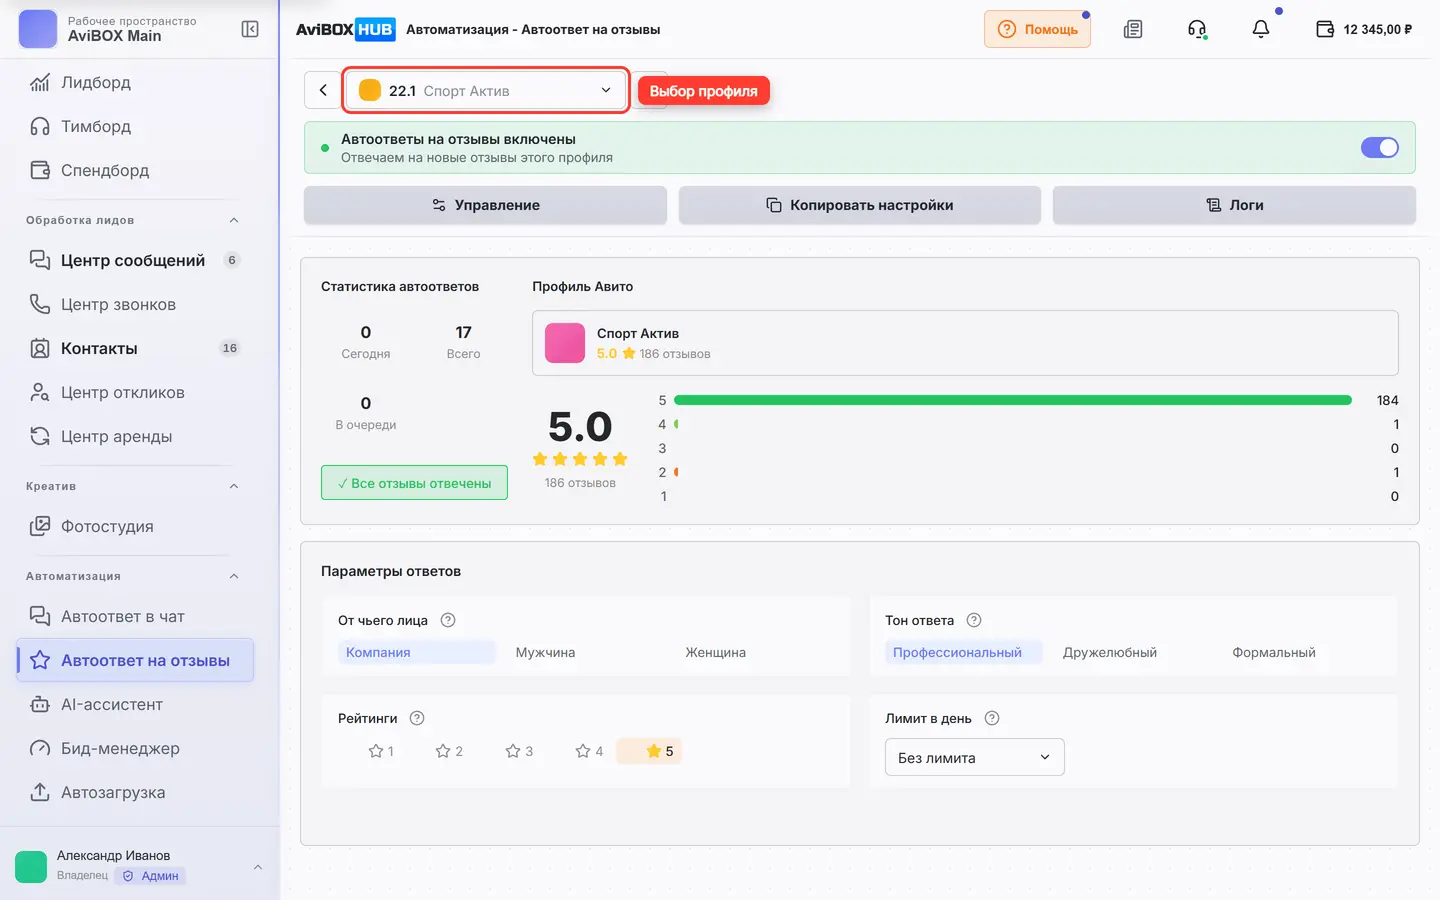Go back with the left arrow button

323,90
